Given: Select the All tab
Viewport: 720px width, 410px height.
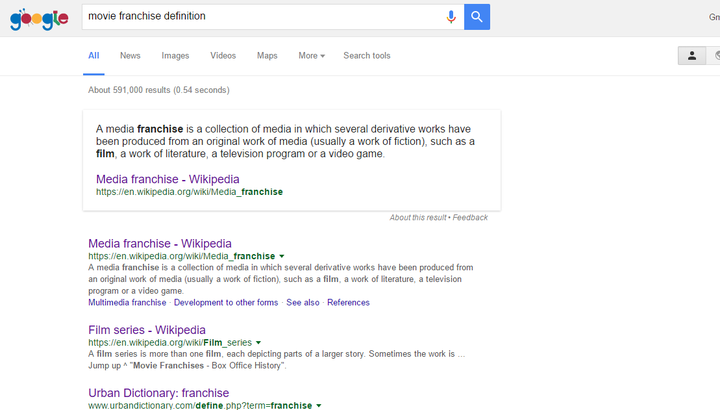Looking at the screenshot, I should pyautogui.click(x=94, y=56).
